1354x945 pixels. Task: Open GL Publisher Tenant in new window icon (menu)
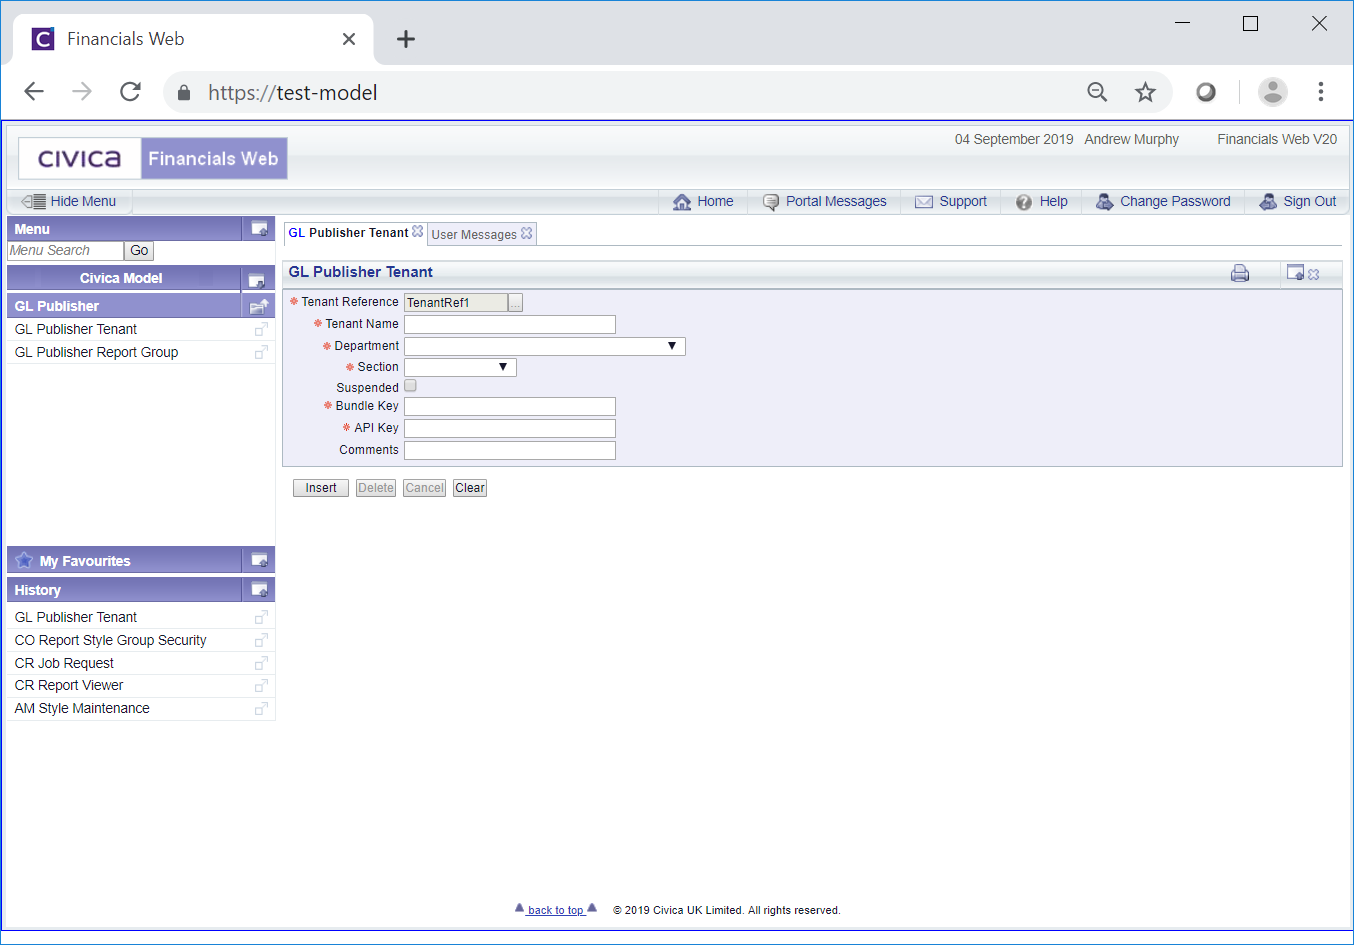click(x=261, y=329)
